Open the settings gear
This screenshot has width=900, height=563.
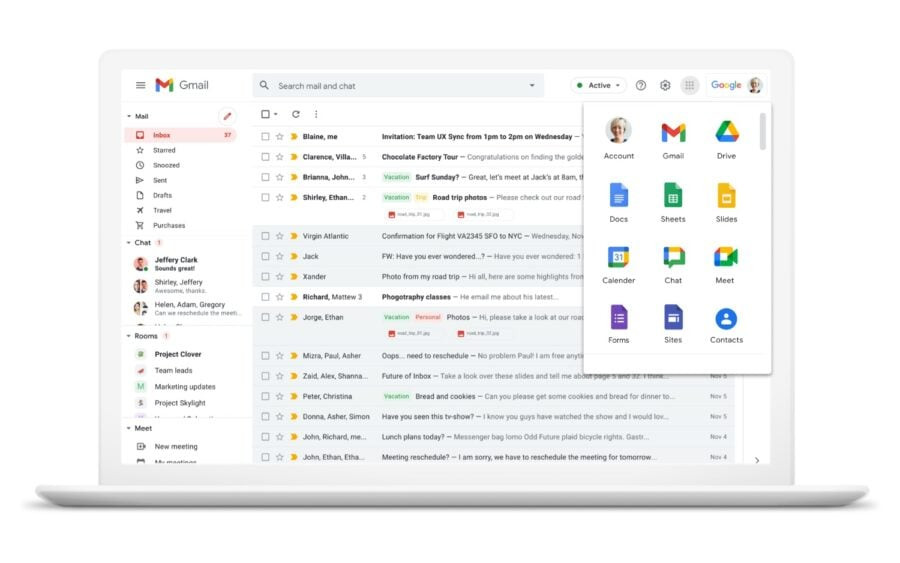click(665, 86)
